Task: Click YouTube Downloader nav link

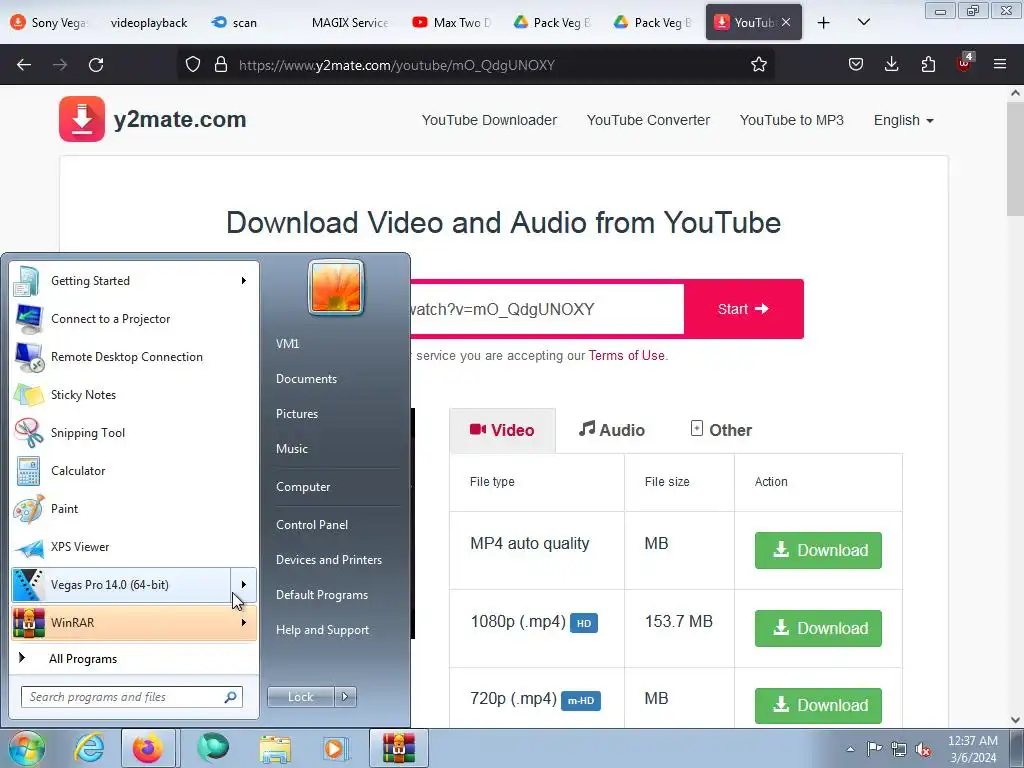Action: click(x=489, y=120)
